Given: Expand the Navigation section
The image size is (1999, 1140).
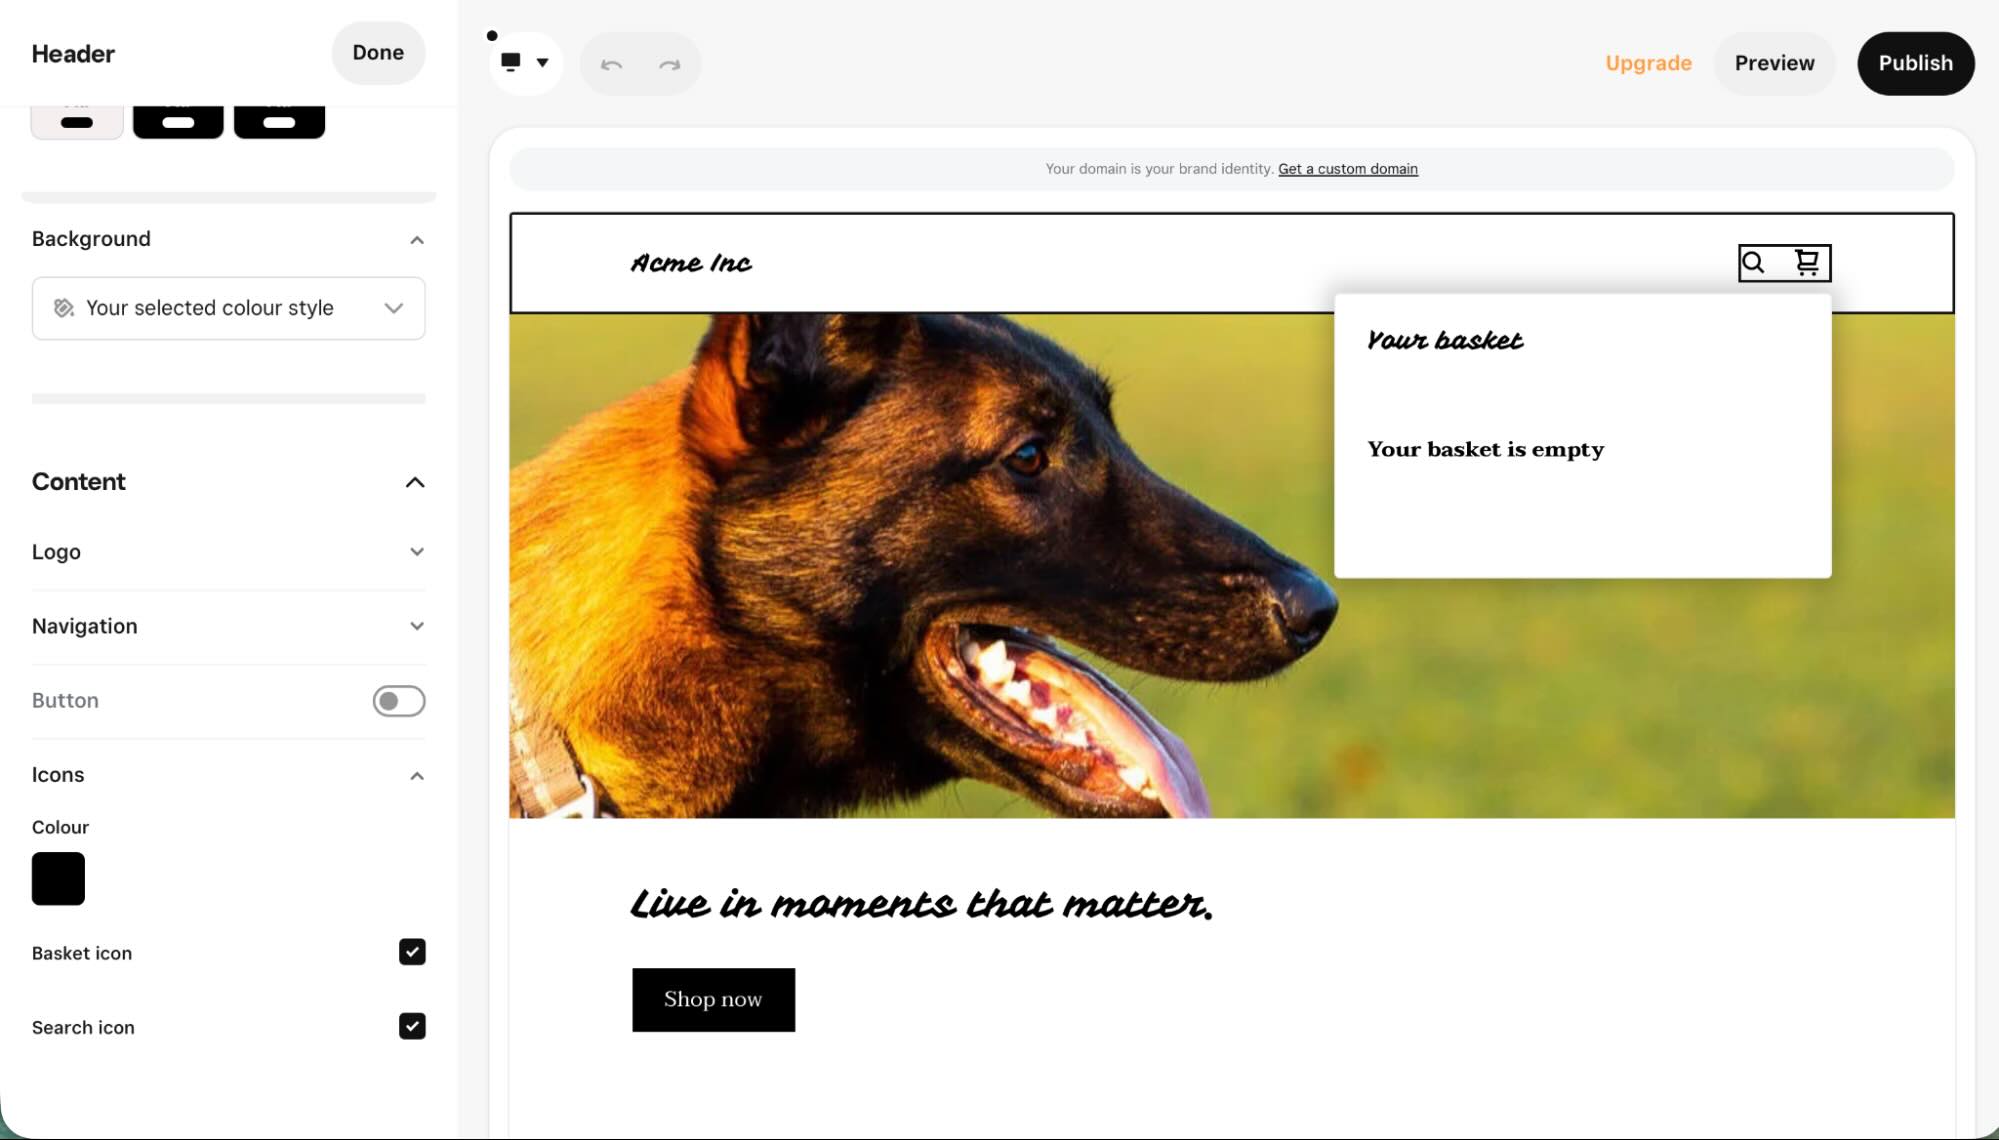Looking at the screenshot, I should pyautogui.click(x=417, y=626).
